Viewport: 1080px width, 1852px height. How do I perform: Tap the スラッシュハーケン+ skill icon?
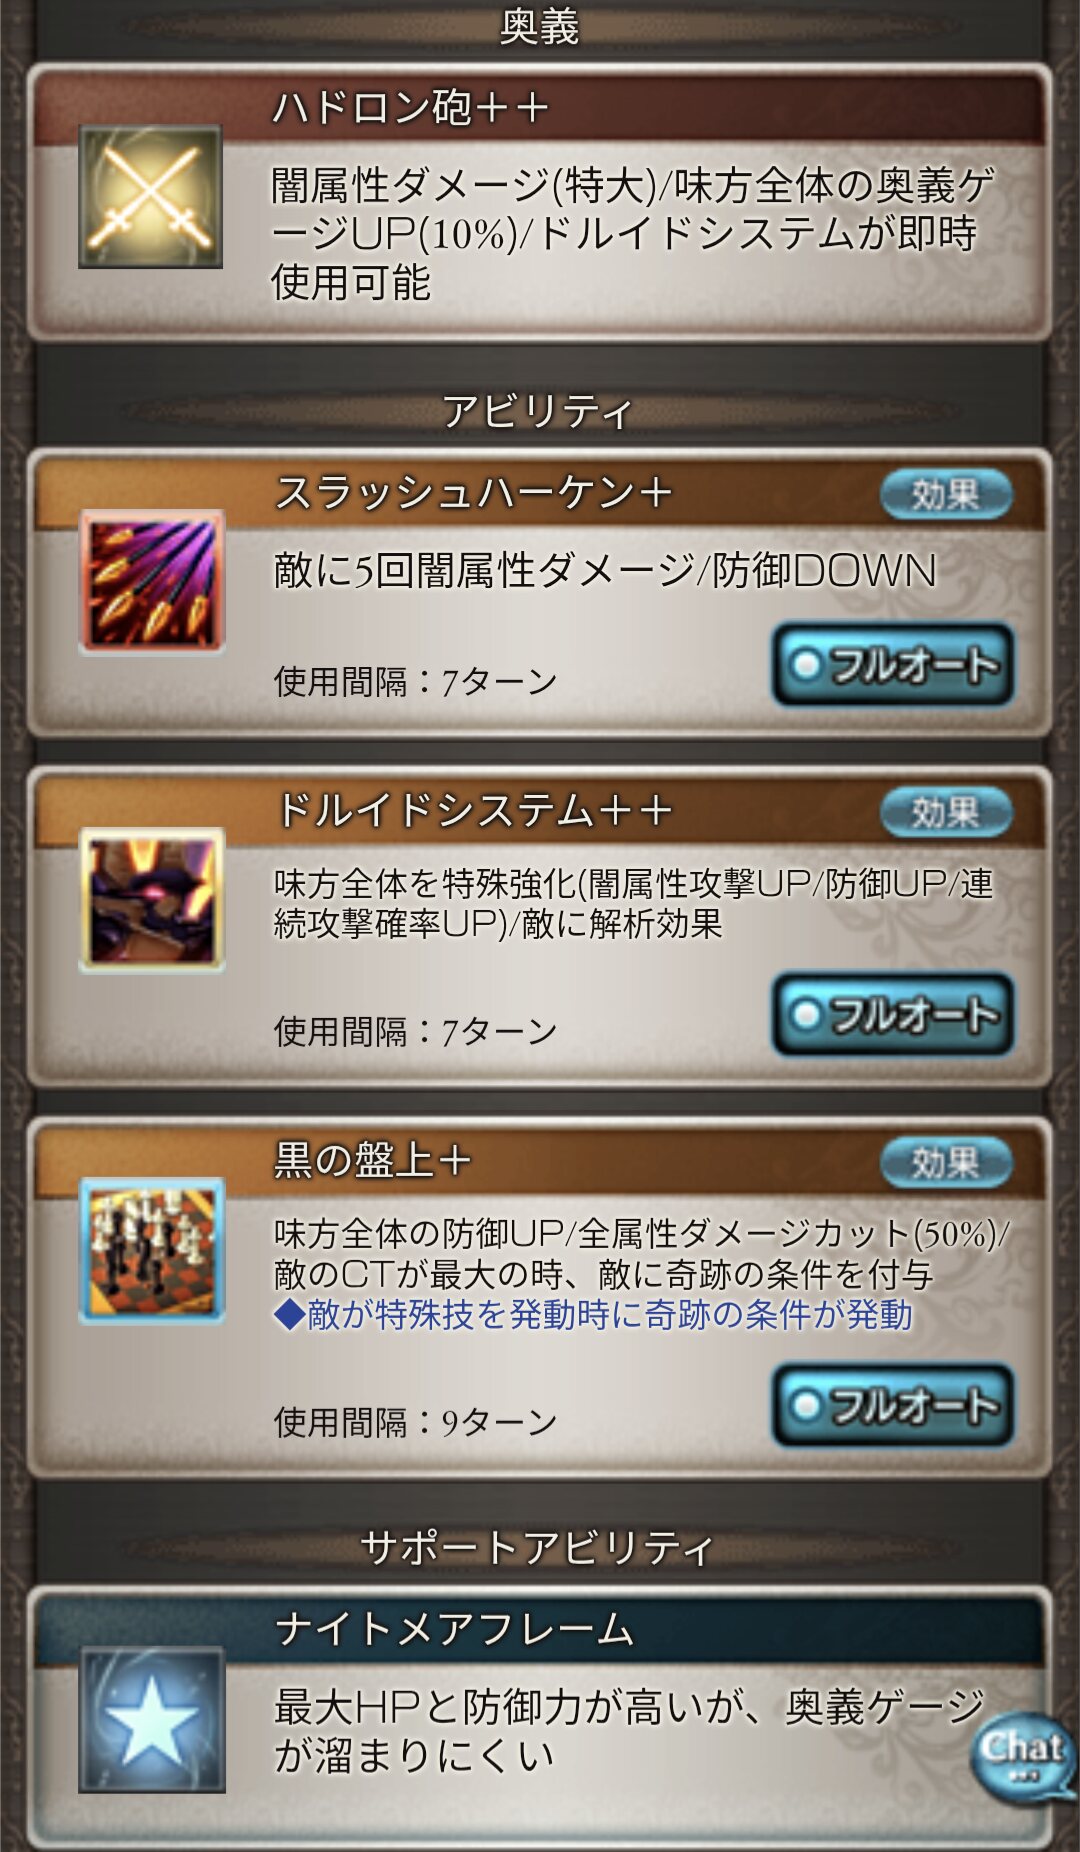coord(152,582)
